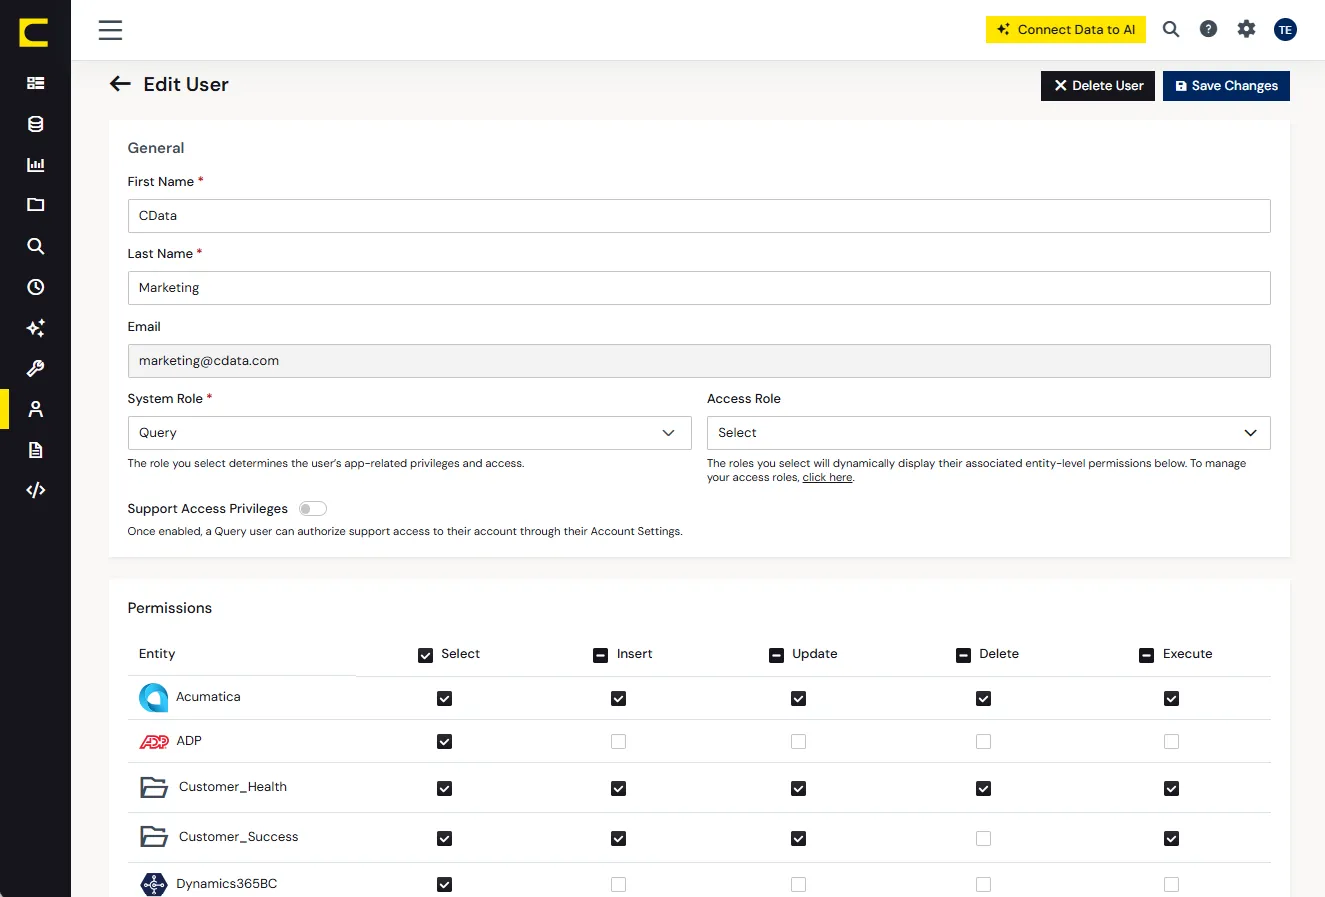Click the Acumatica connection icon
1325x897 pixels.
[x=153, y=697]
